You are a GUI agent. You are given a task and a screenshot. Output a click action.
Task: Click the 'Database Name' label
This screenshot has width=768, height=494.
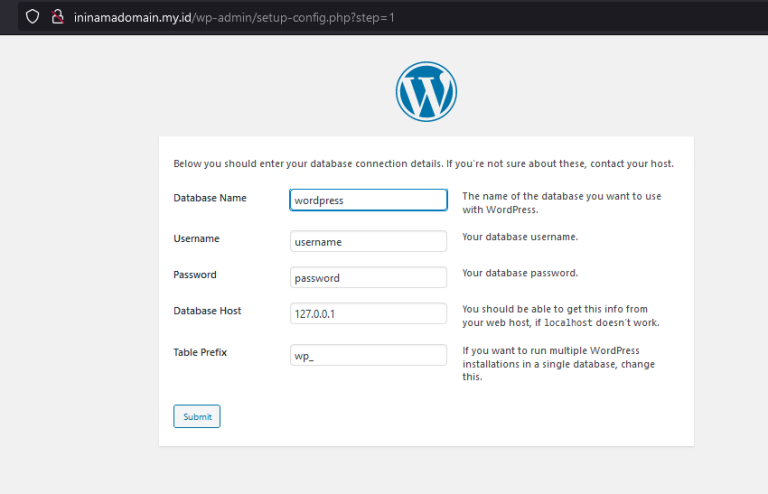point(210,198)
